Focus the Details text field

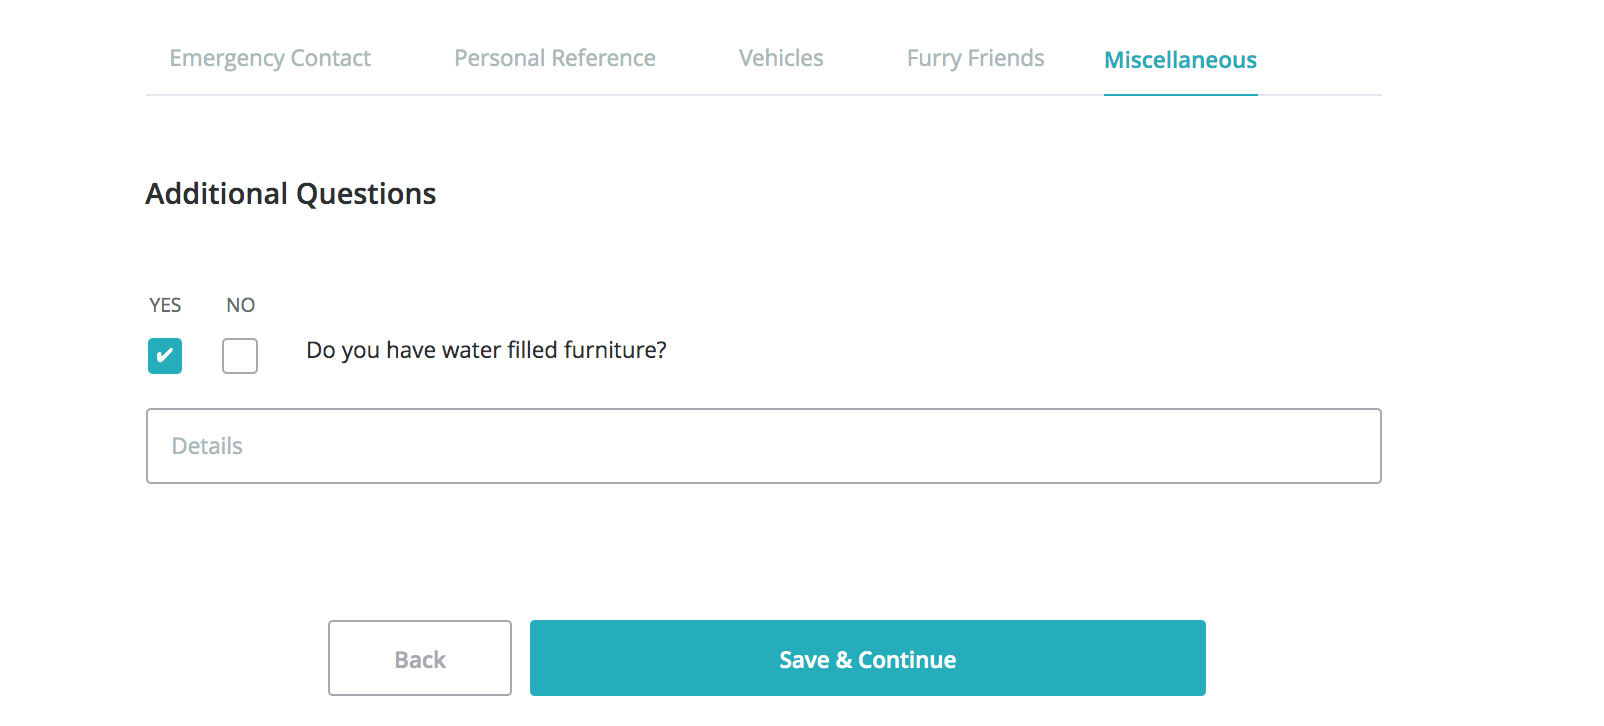click(763, 446)
